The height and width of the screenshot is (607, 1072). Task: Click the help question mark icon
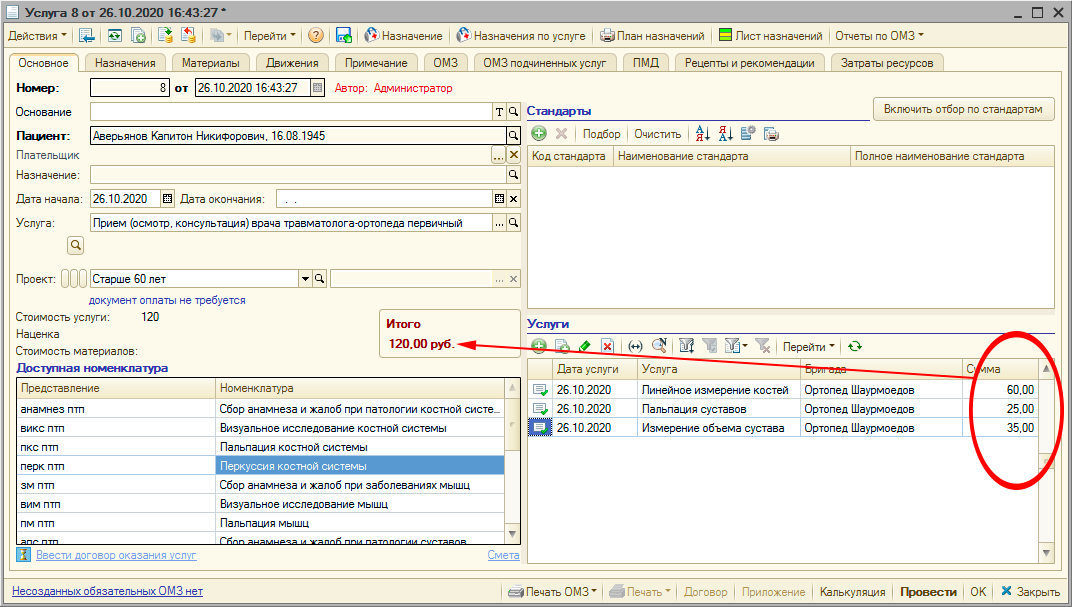point(316,36)
